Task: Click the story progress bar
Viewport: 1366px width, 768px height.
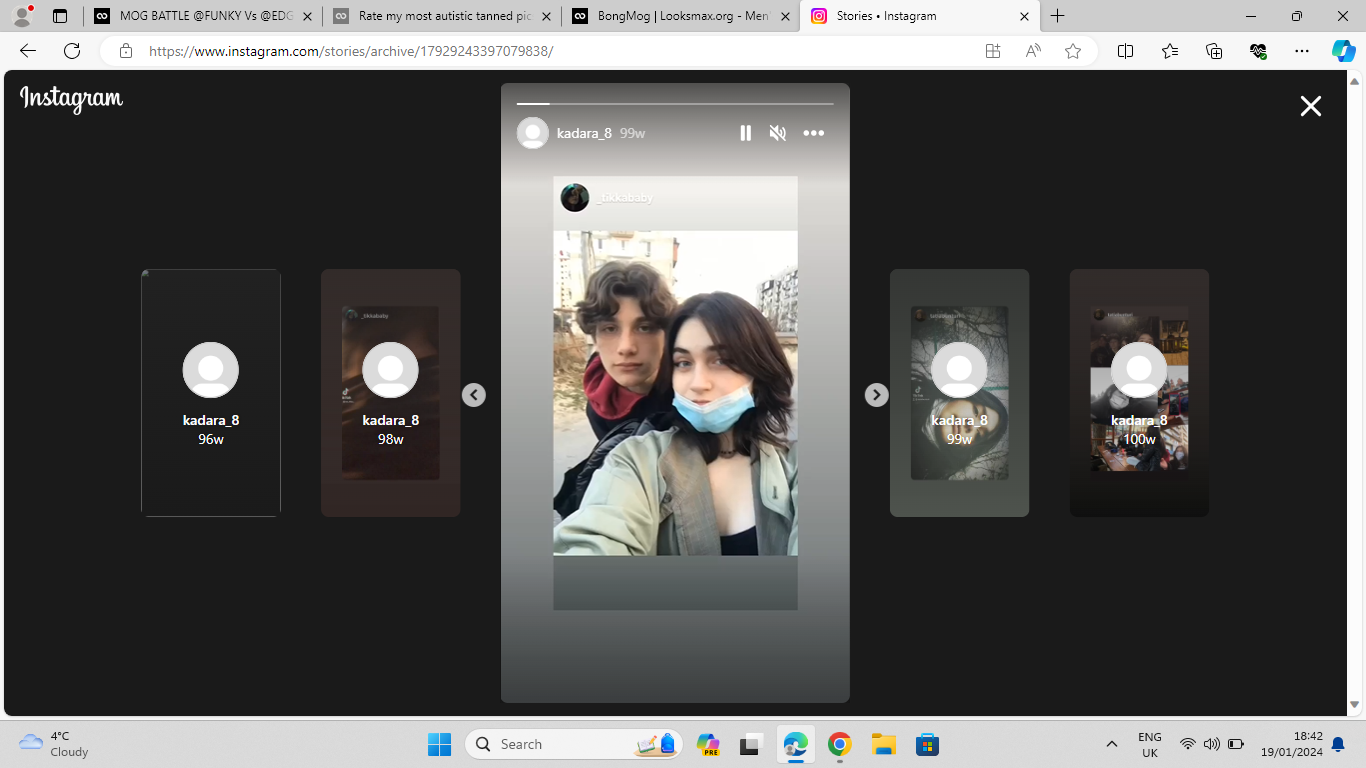Action: (x=675, y=103)
